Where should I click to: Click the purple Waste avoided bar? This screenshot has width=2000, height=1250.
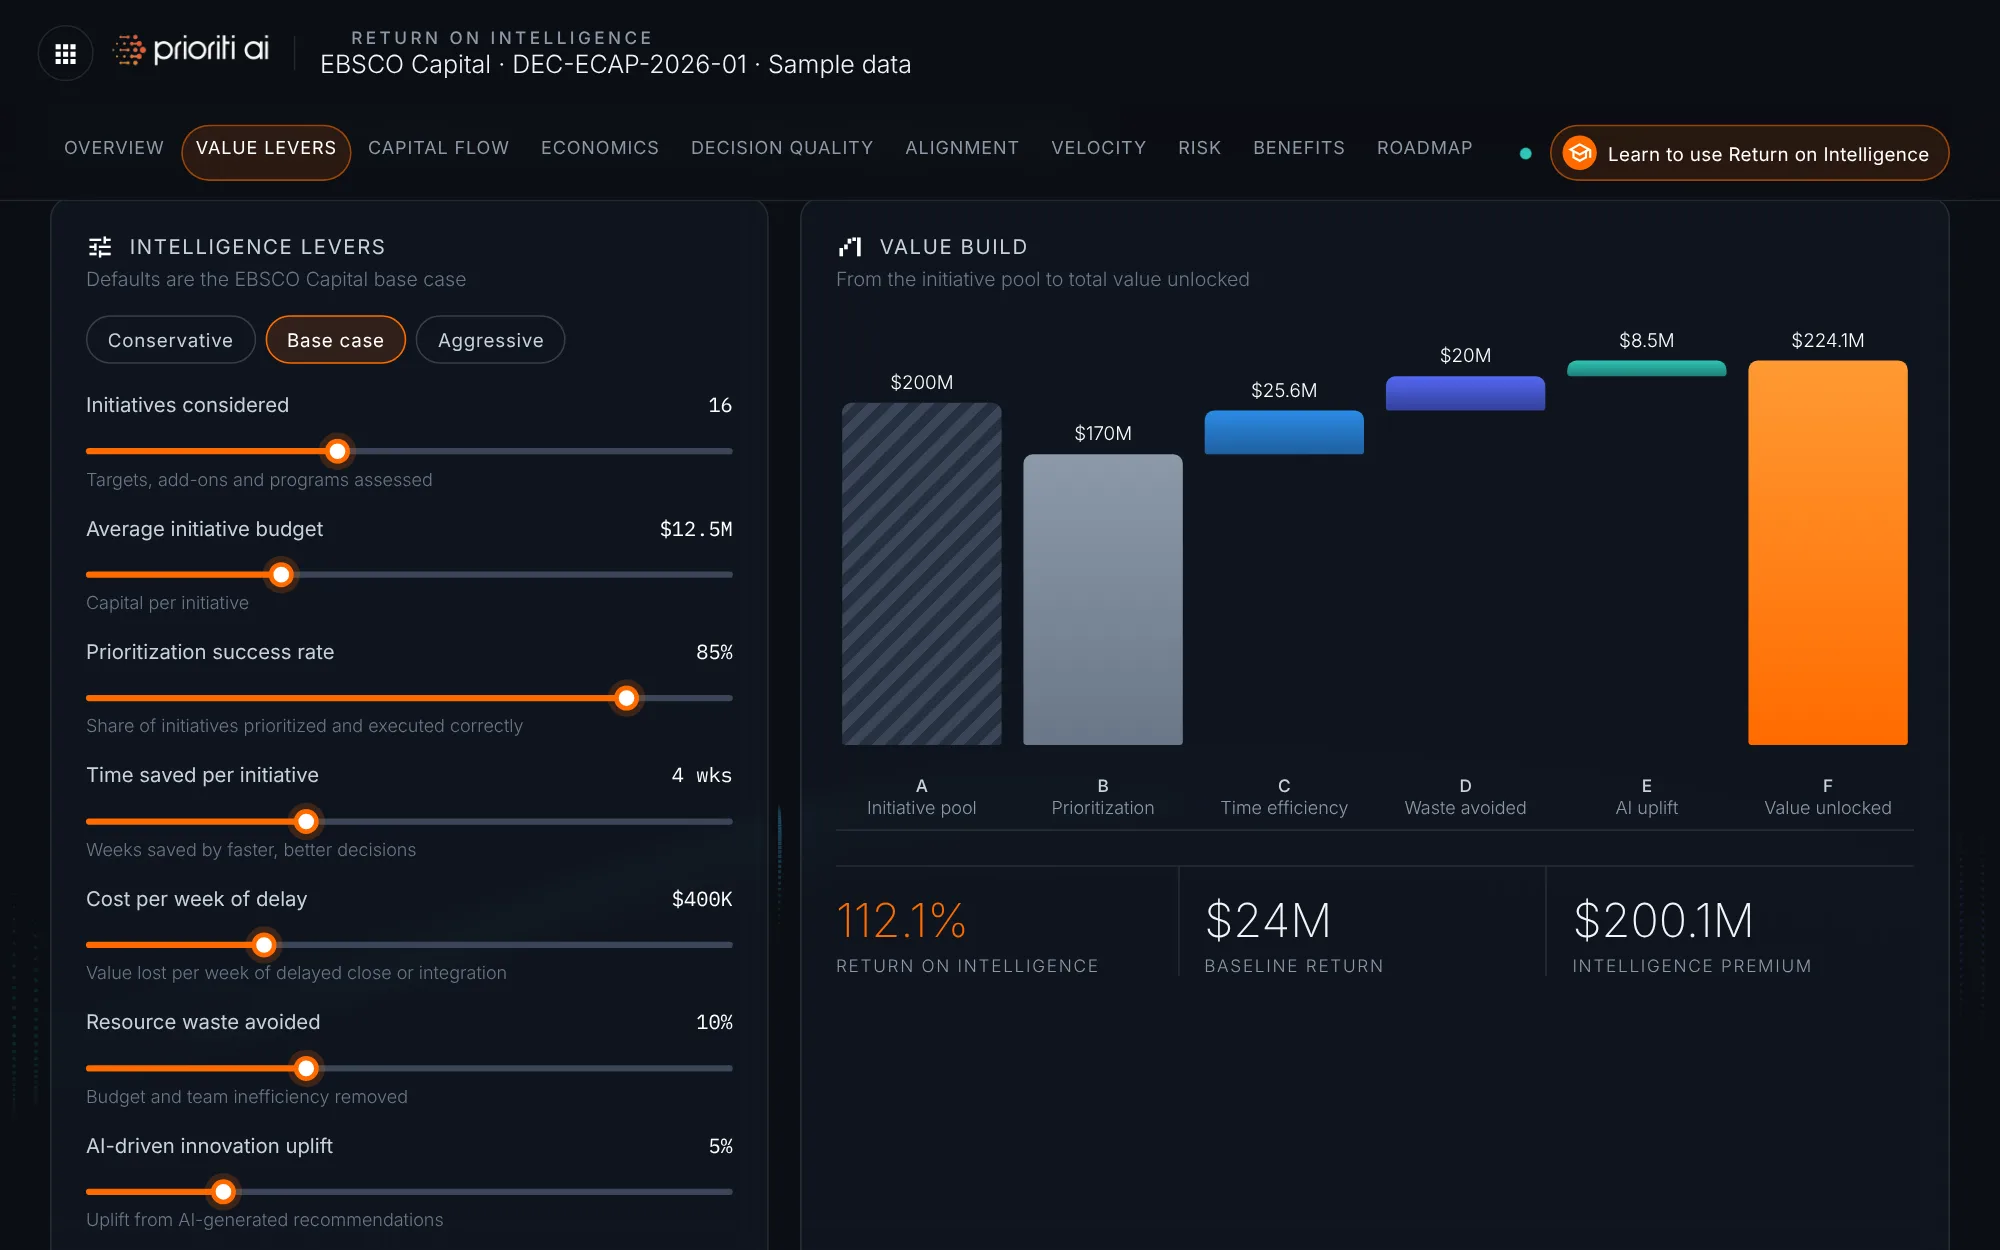pyautogui.click(x=1465, y=393)
